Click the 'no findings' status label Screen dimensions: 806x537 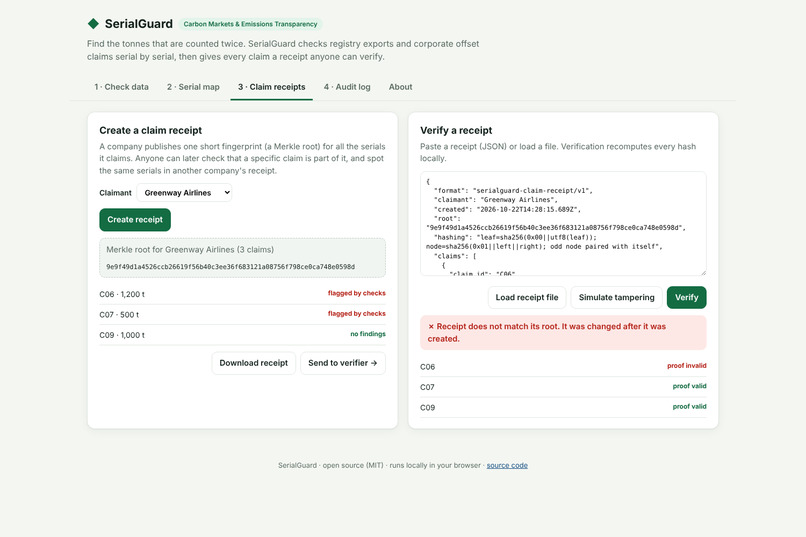[368, 334]
